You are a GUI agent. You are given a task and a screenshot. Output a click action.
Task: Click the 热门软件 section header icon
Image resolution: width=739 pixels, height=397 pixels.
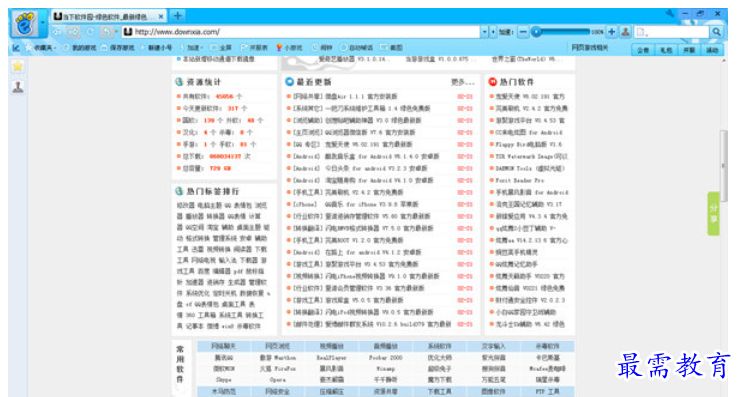493,82
